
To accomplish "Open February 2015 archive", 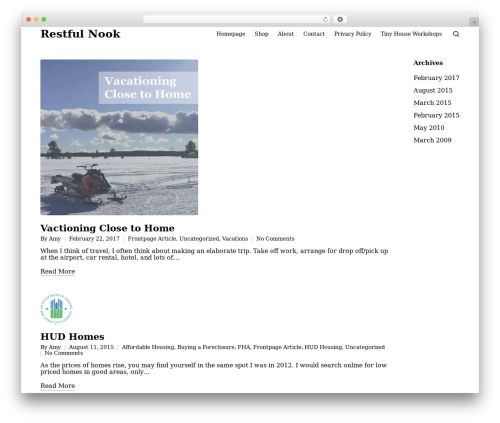I will coord(436,115).
